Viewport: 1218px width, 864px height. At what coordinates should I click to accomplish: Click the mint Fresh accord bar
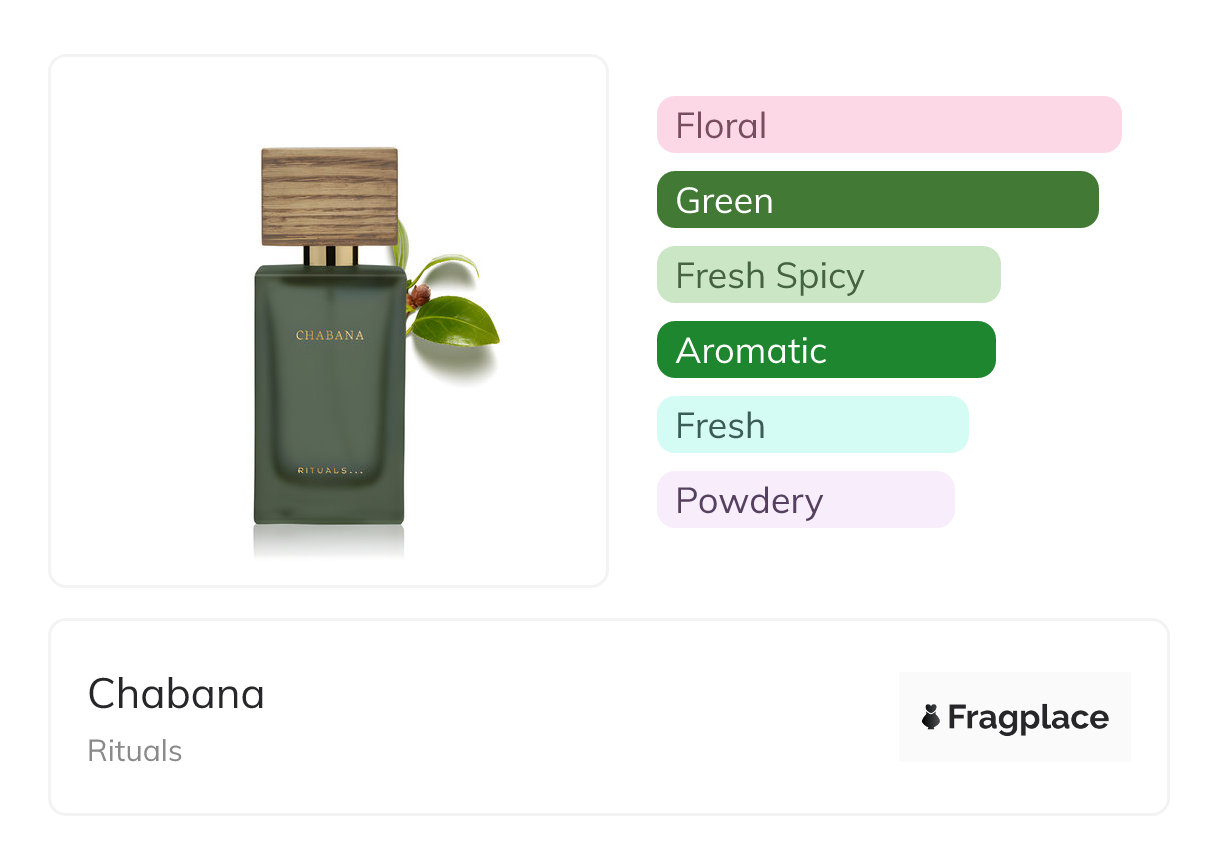point(812,425)
